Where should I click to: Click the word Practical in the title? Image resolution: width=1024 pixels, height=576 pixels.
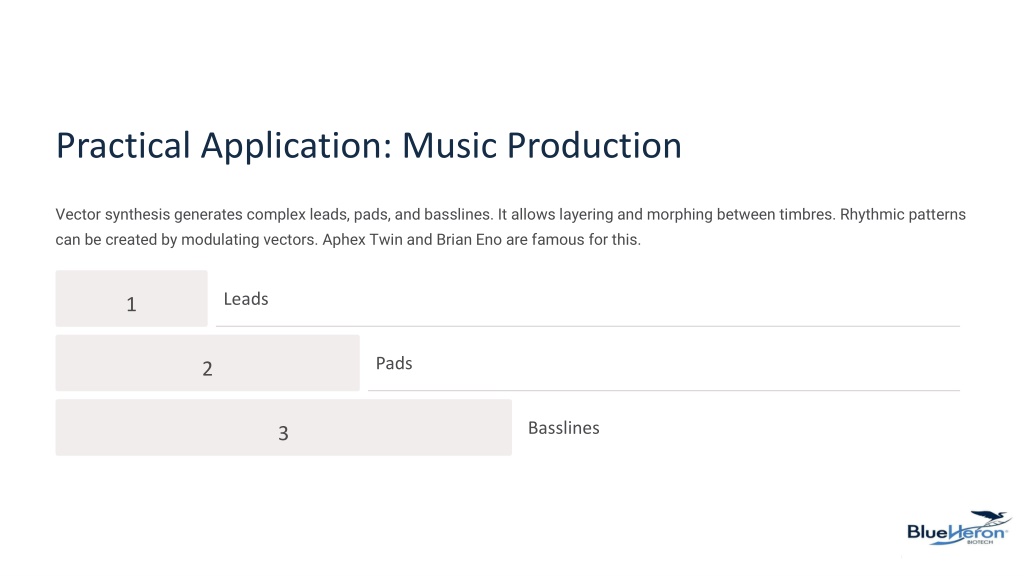(x=123, y=146)
